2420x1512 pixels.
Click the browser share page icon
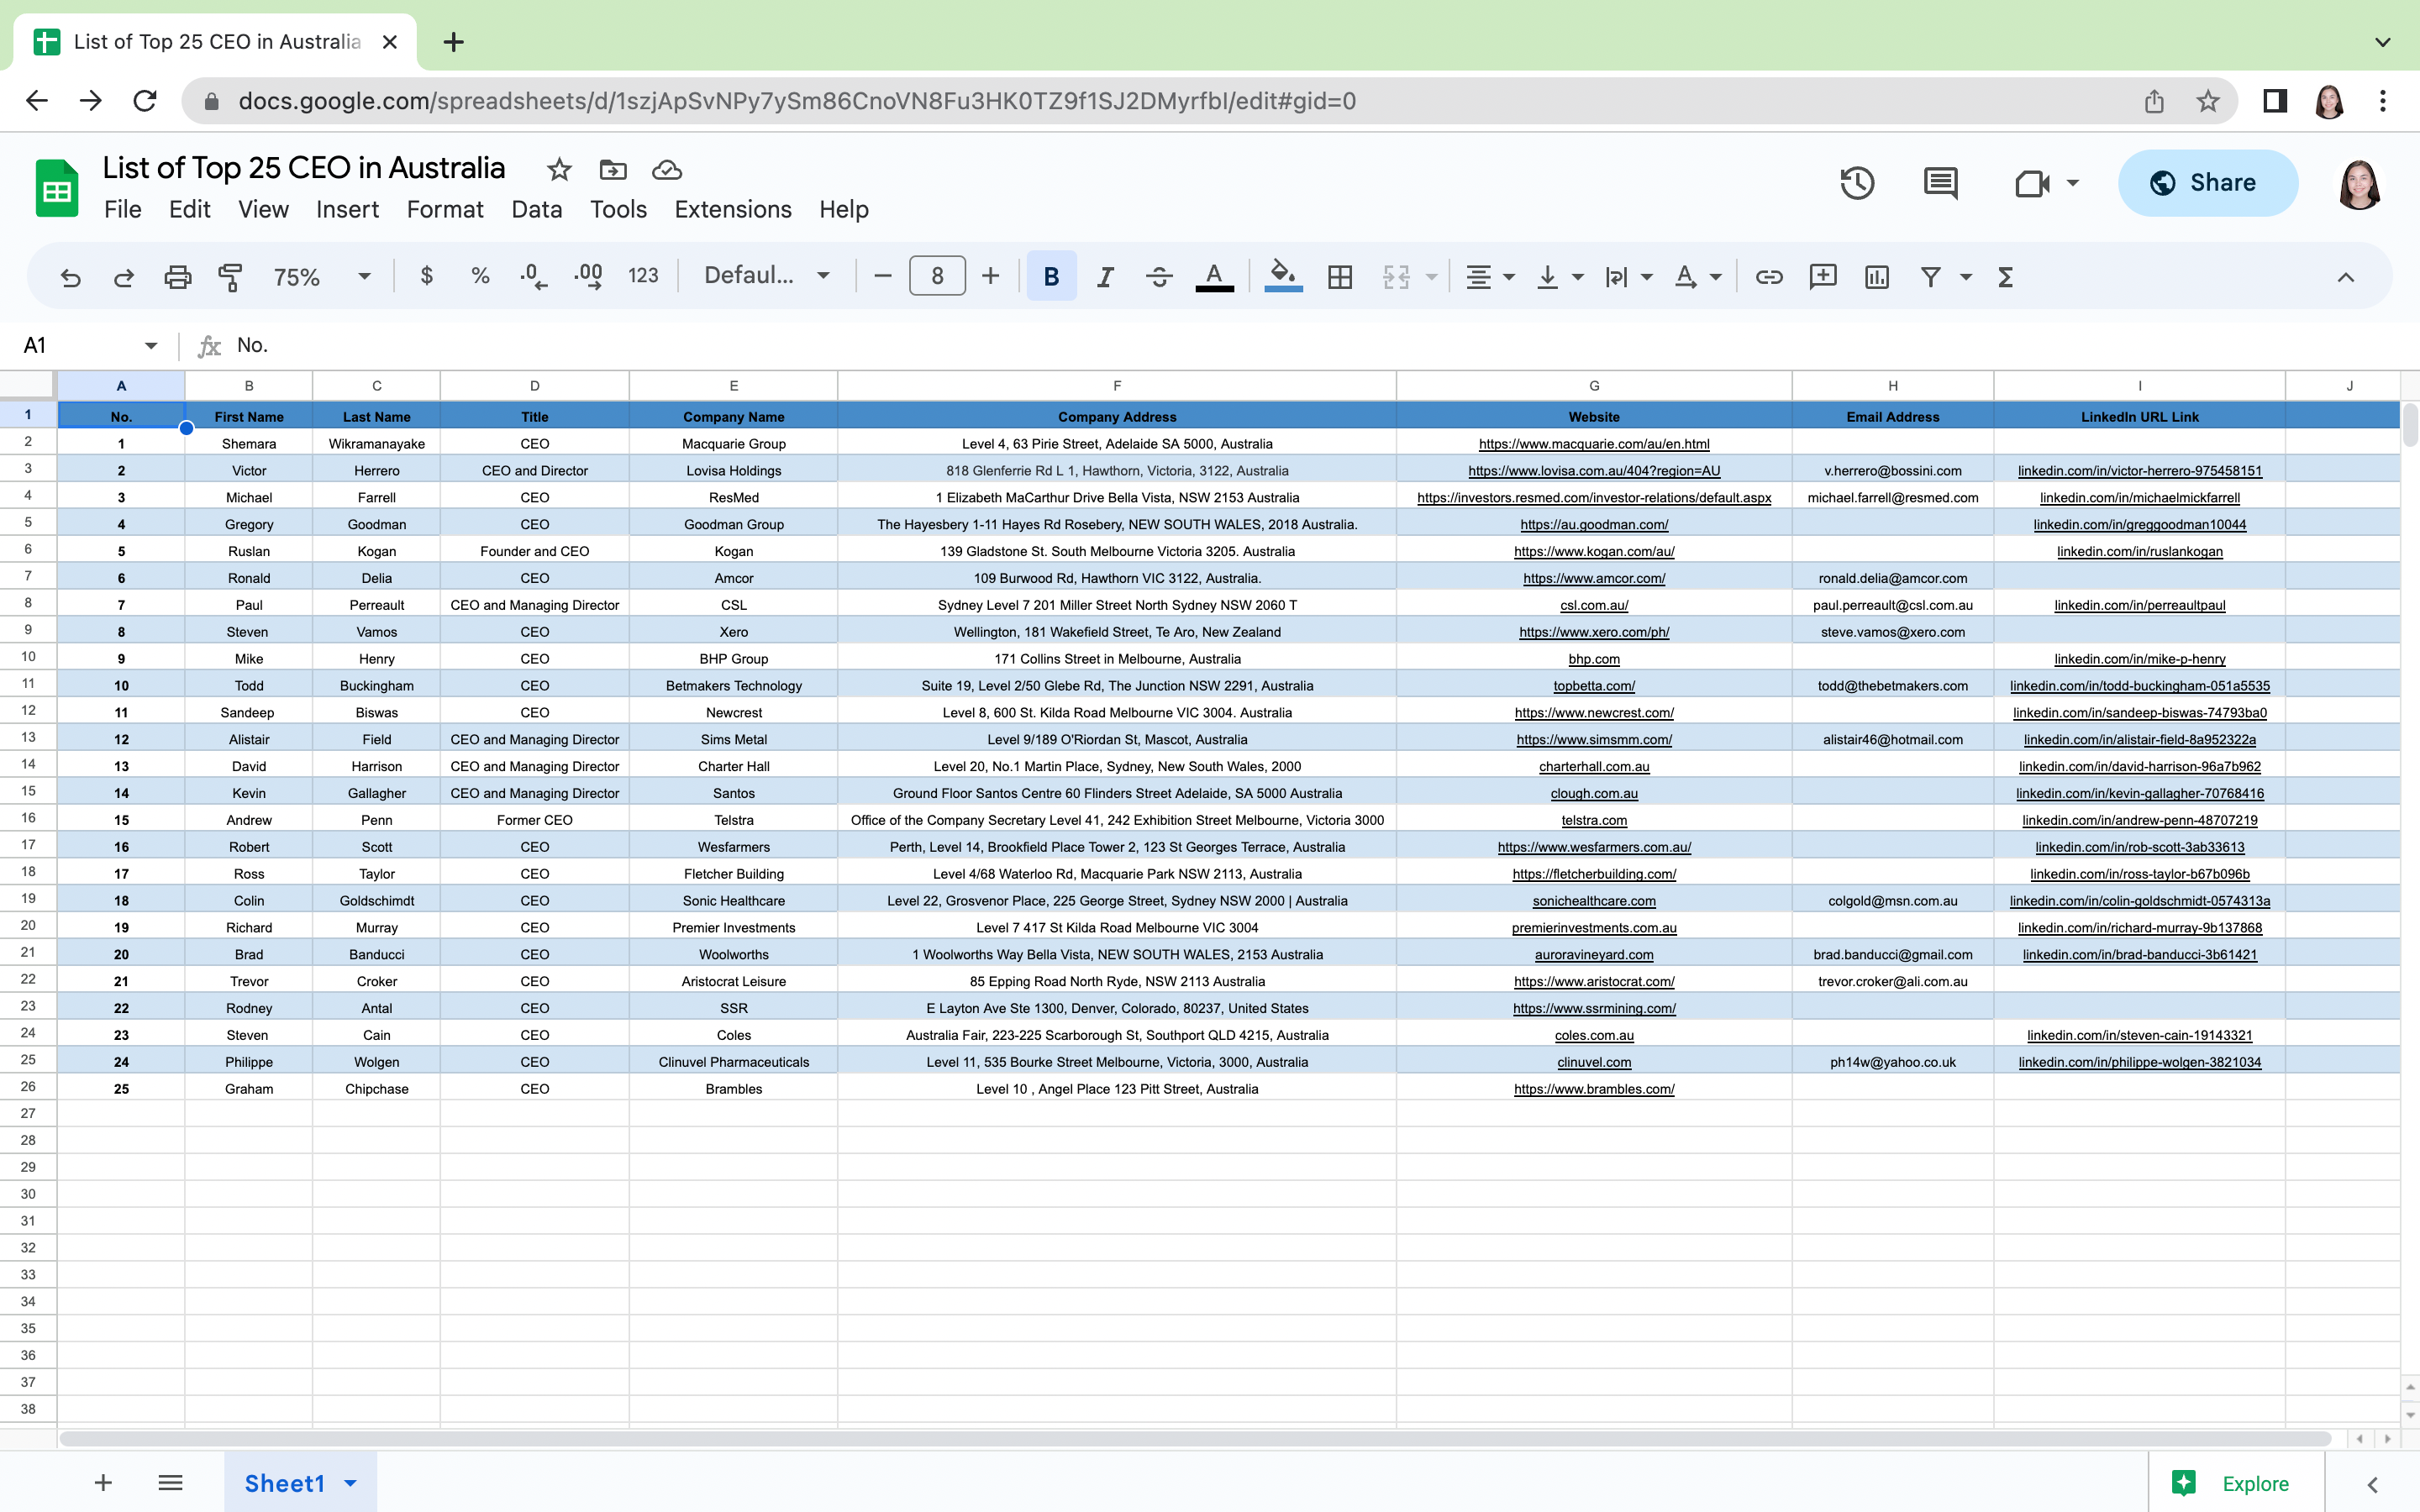(x=2154, y=101)
